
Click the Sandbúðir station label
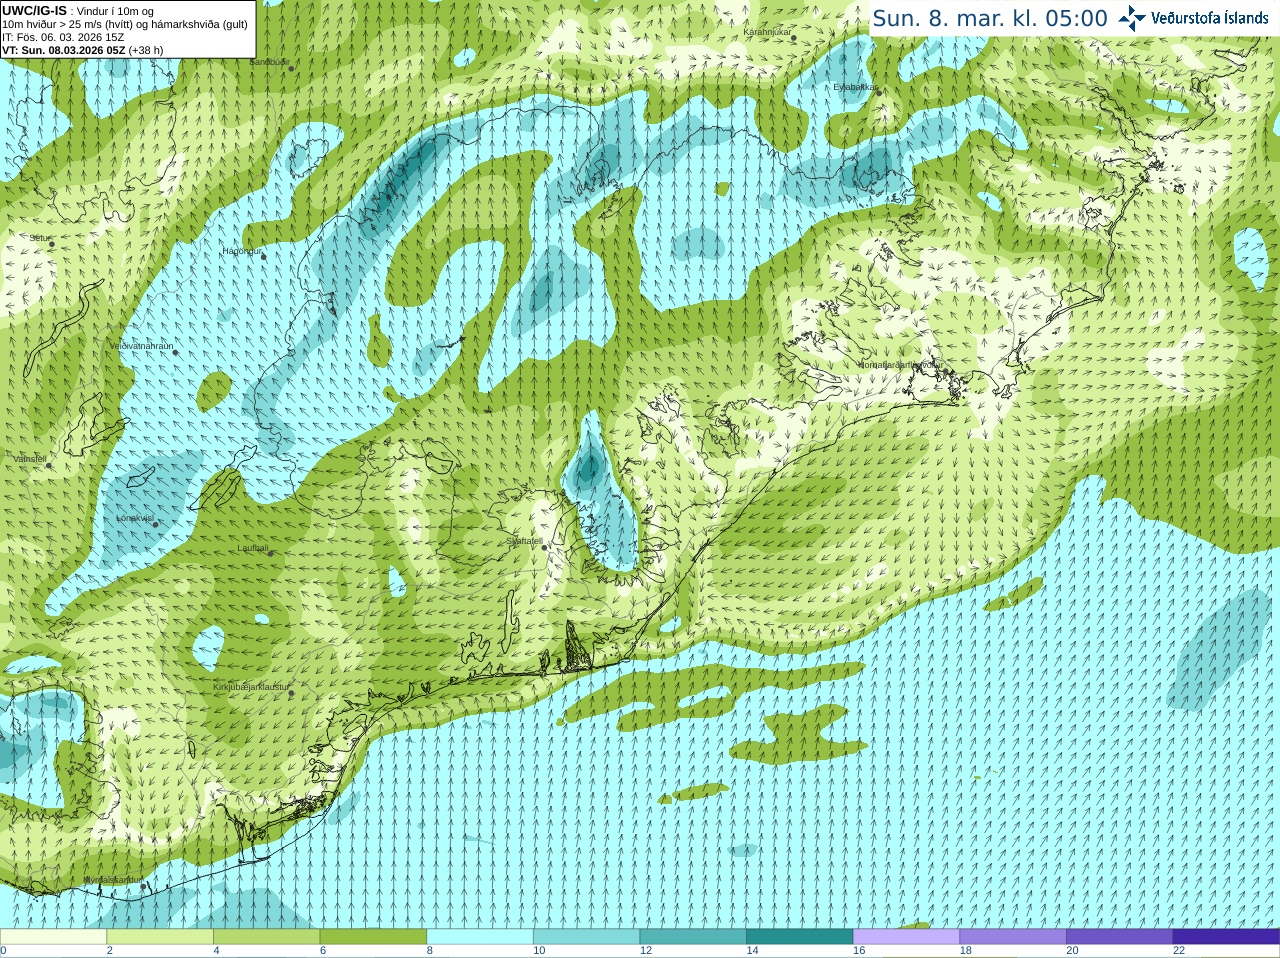point(269,62)
